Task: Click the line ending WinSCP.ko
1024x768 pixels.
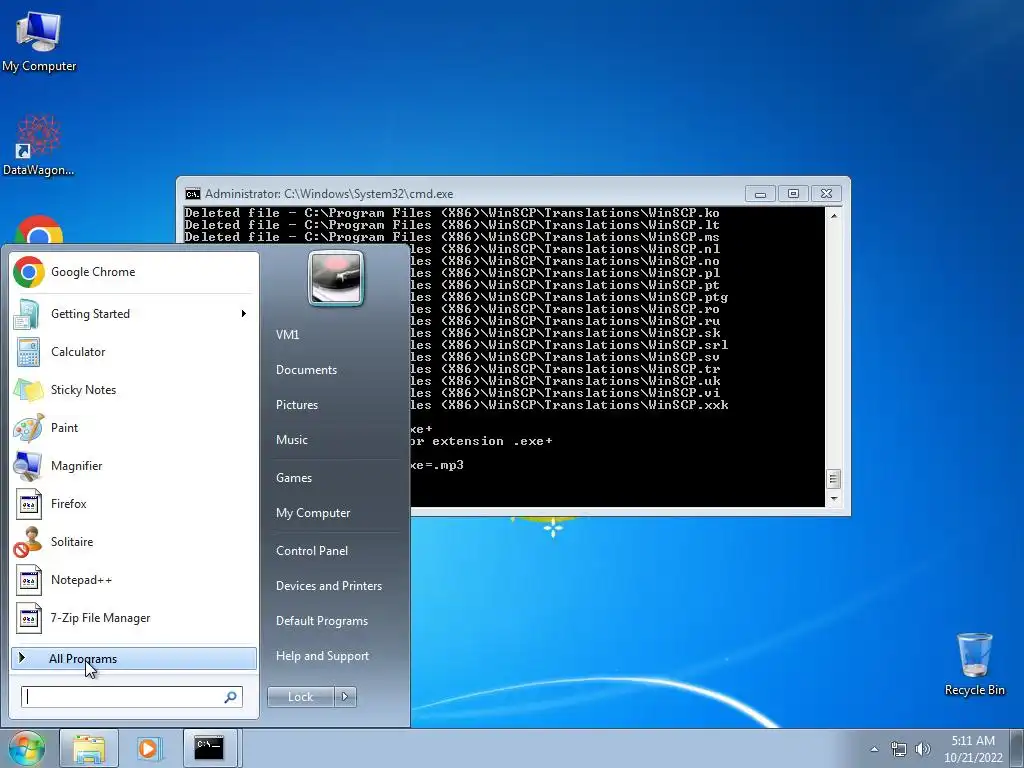Action: pyautogui.click(x=452, y=213)
